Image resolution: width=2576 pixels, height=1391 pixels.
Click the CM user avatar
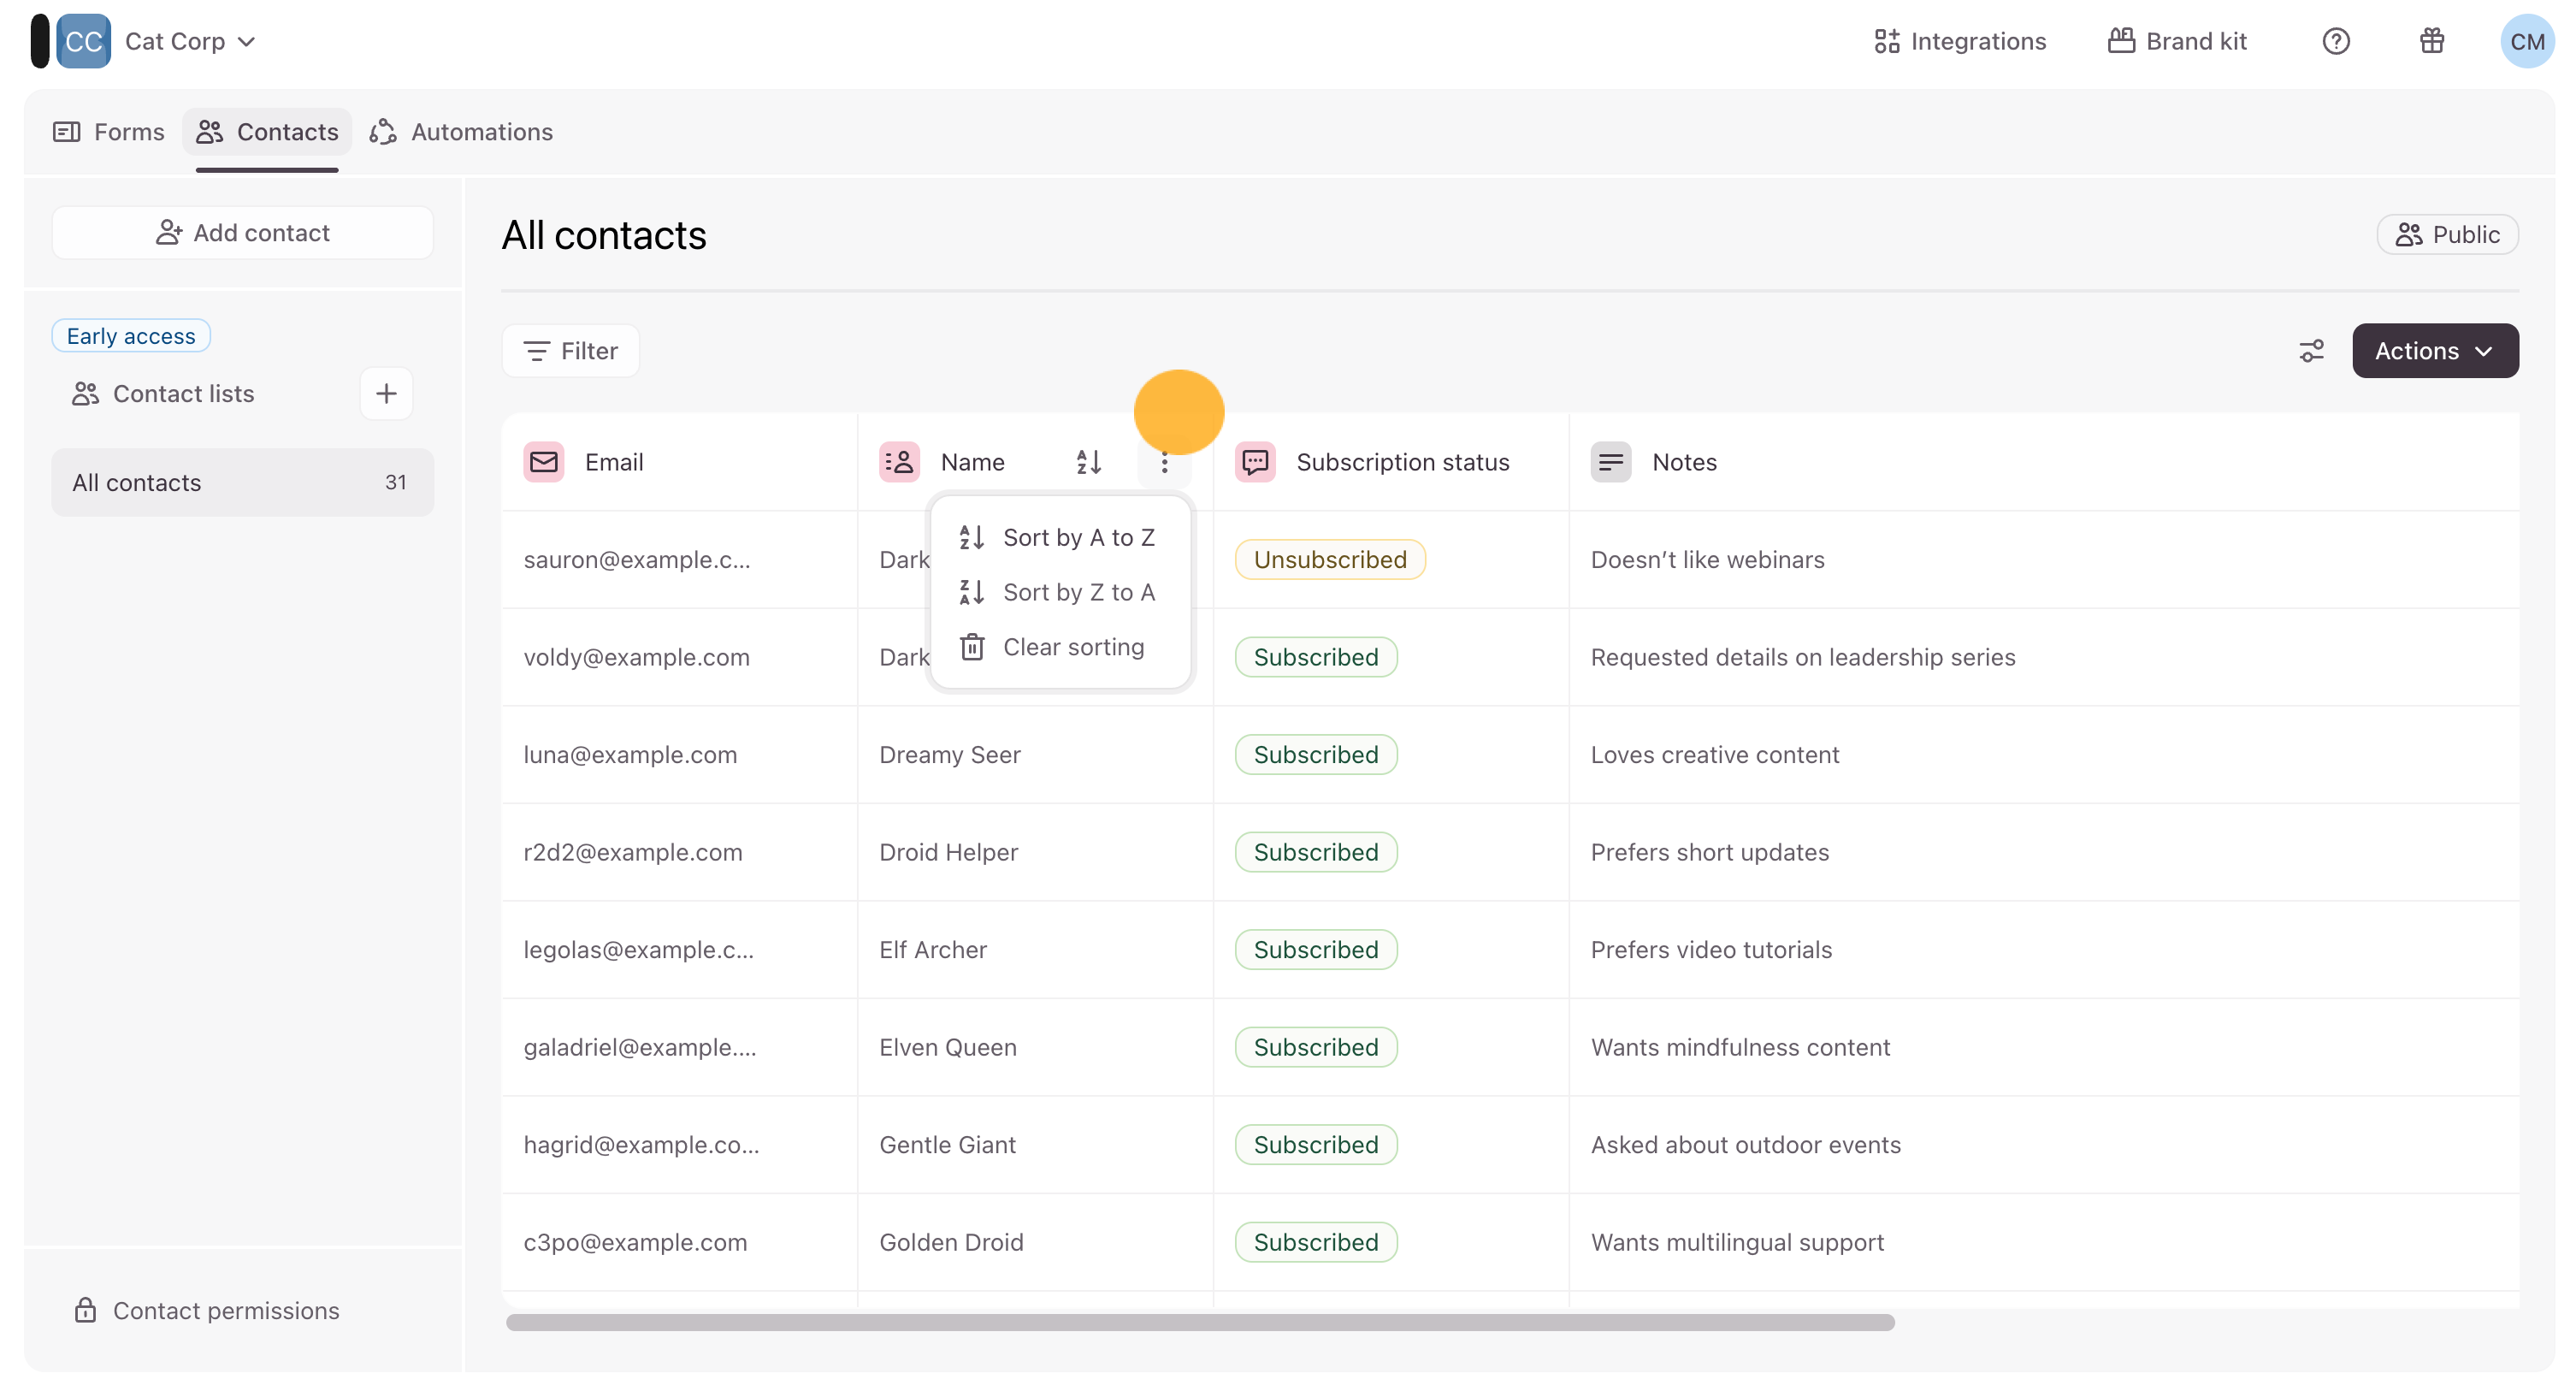pos(2526,41)
